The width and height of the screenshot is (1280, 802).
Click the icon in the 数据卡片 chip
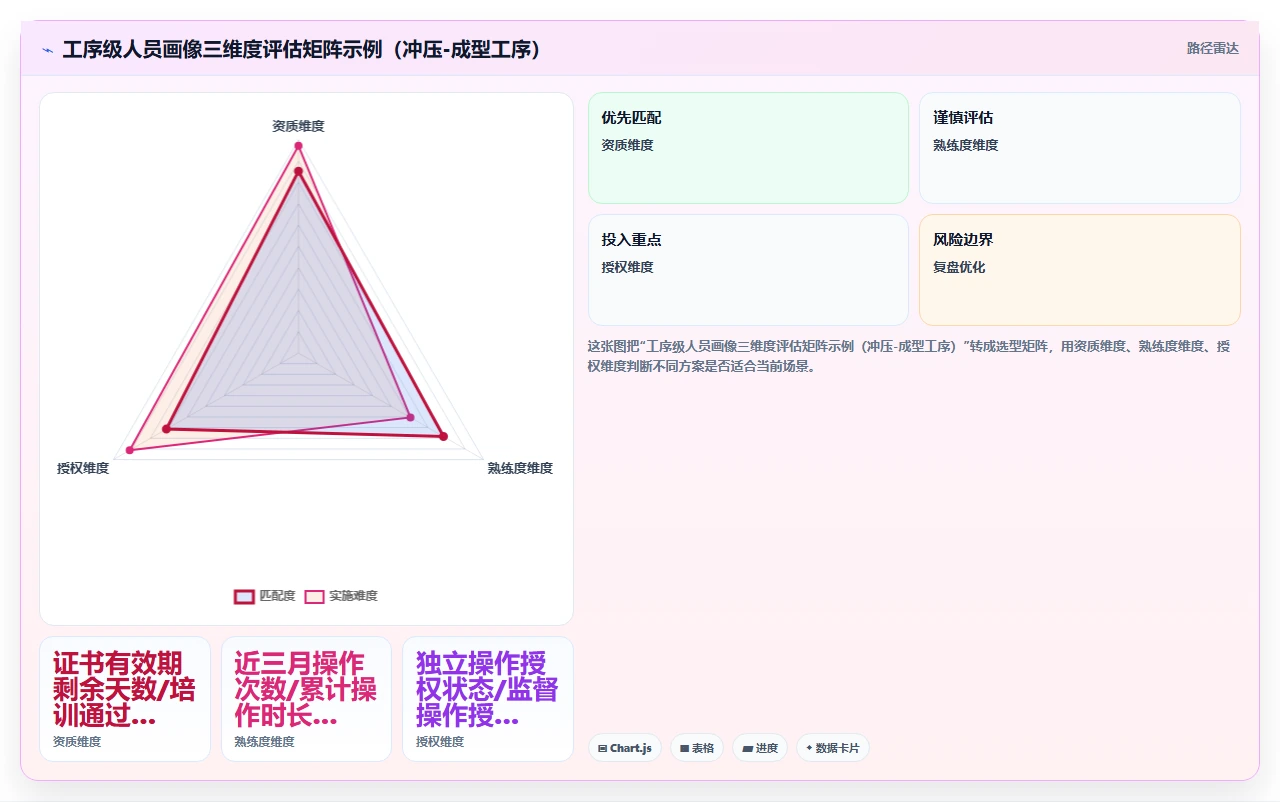point(809,748)
